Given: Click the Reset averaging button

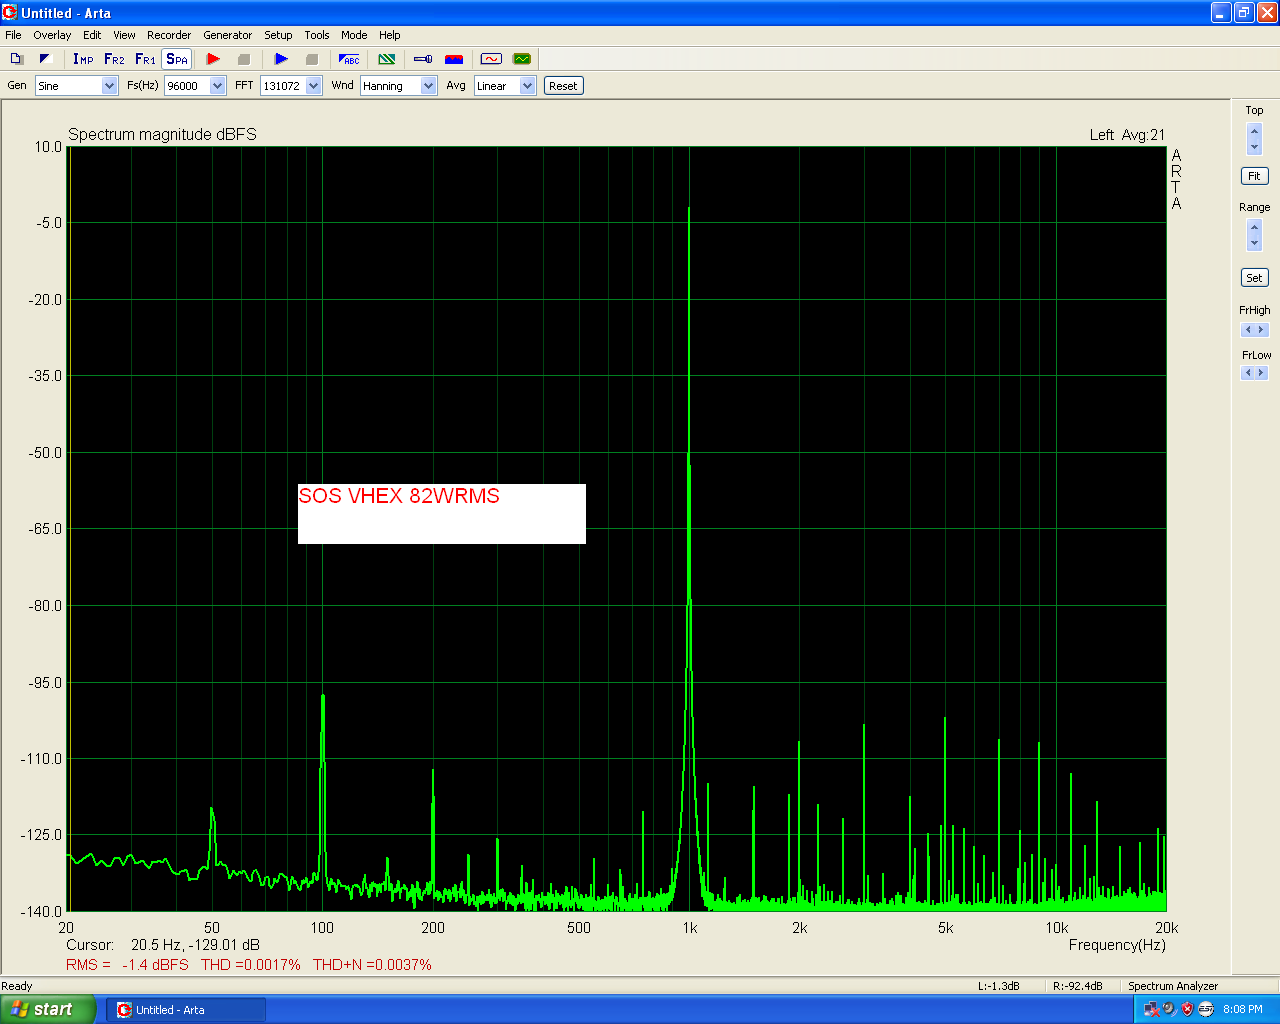Looking at the screenshot, I should 563,86.
